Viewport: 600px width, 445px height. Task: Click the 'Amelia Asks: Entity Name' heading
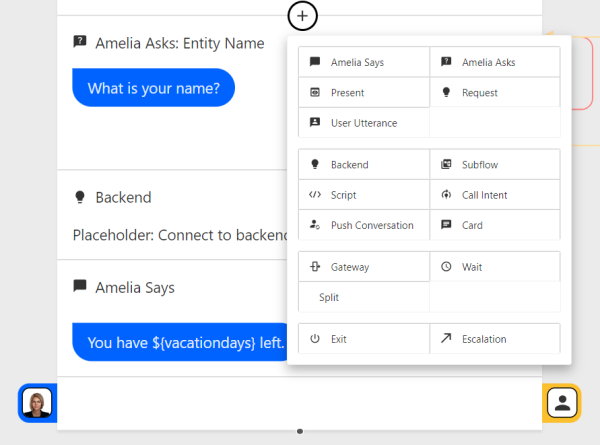(180, 43)
